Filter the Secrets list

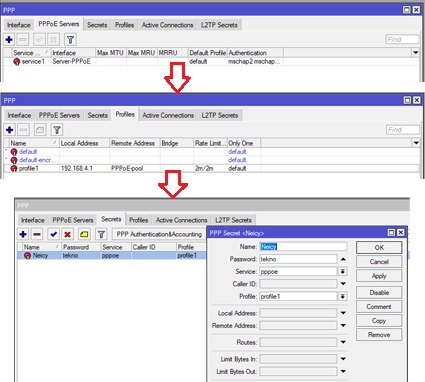[101, 234]
